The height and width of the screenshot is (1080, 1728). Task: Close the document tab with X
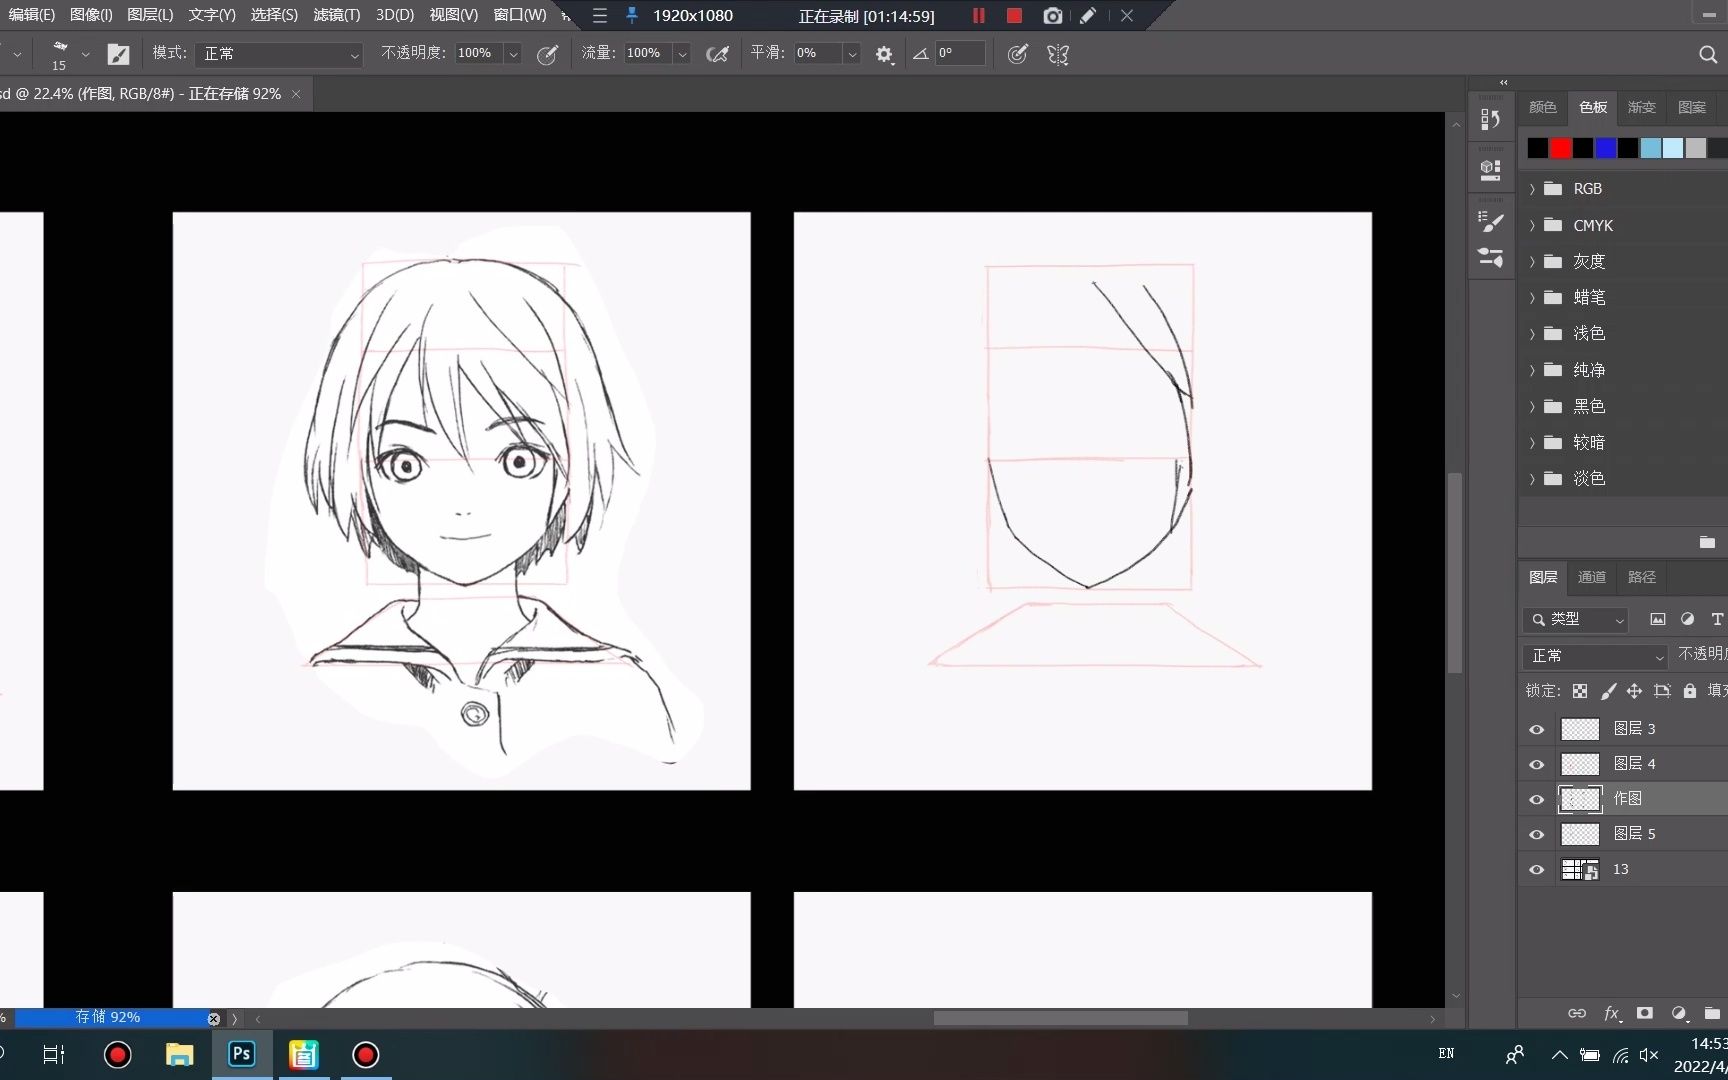pyautogui.click(x=296, y=94)
